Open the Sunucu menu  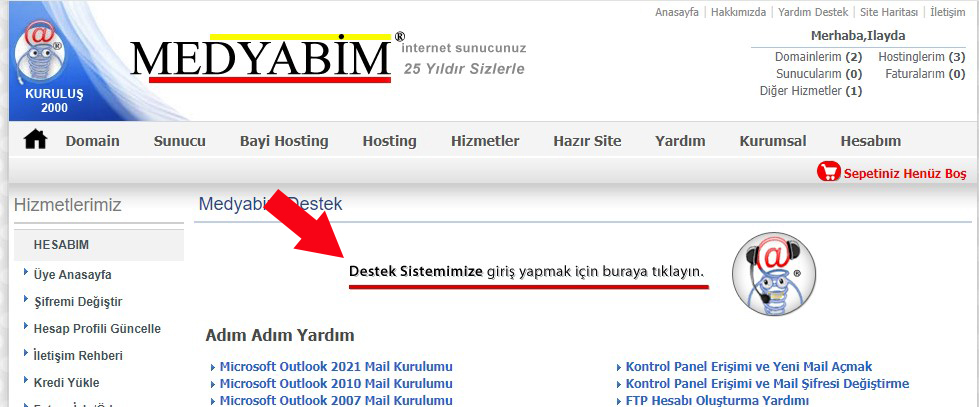(180, 141)
